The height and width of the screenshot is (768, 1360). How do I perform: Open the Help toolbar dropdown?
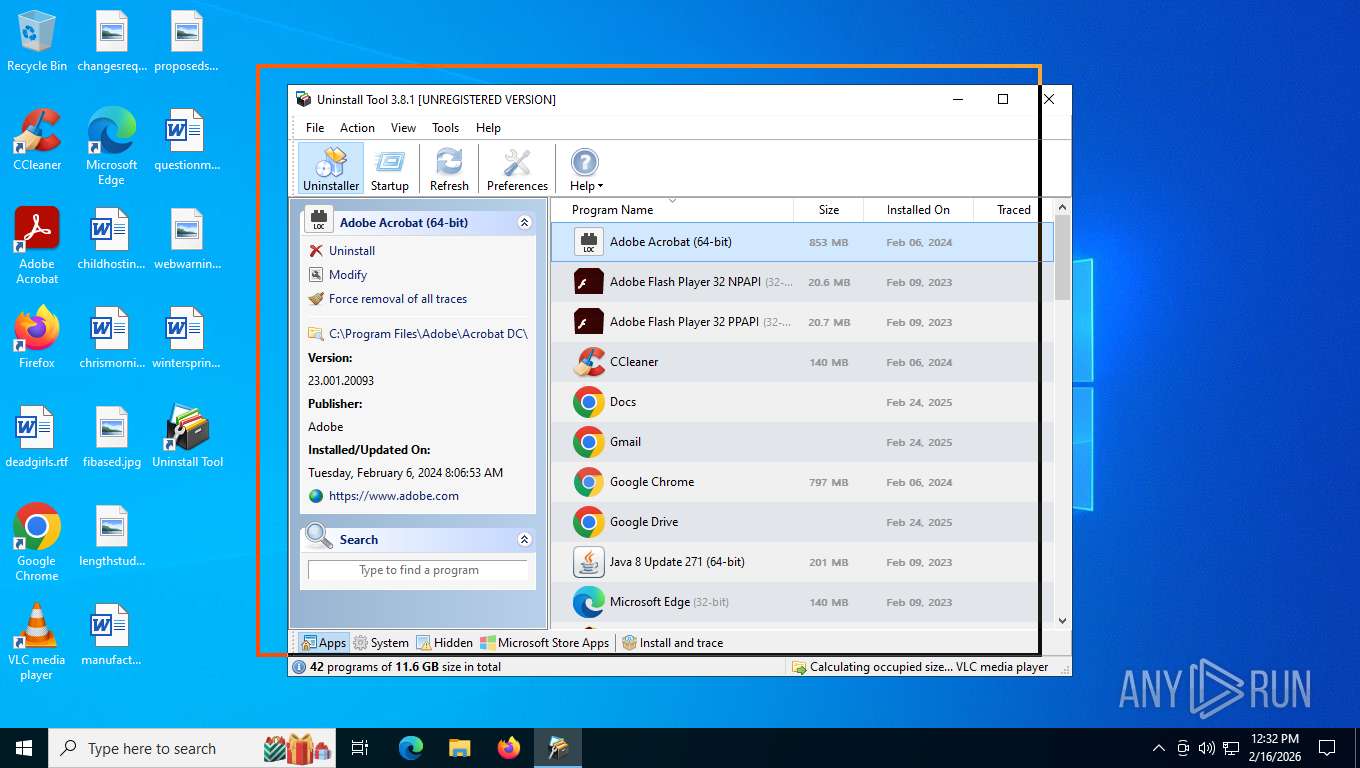click(586, 168)
